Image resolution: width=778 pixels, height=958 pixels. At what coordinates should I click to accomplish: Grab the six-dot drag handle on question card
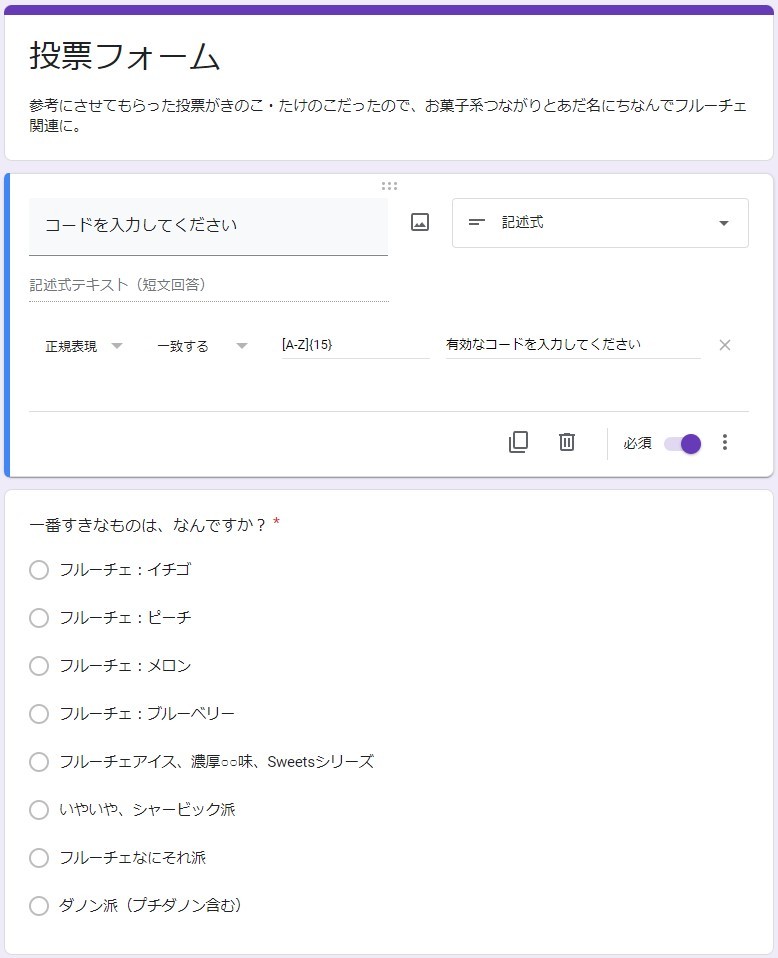[x=389, y=186]
